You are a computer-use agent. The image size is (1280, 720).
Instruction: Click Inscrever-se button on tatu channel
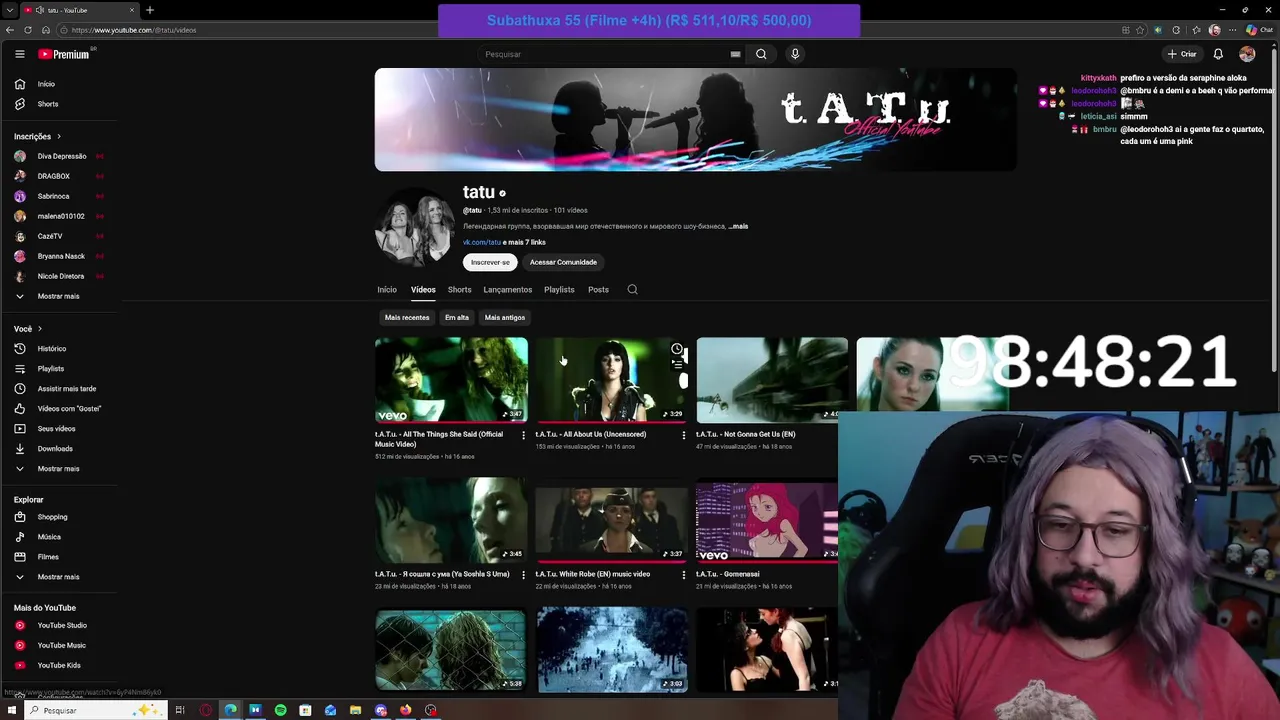pyautogui.click(x=490, y=262)
